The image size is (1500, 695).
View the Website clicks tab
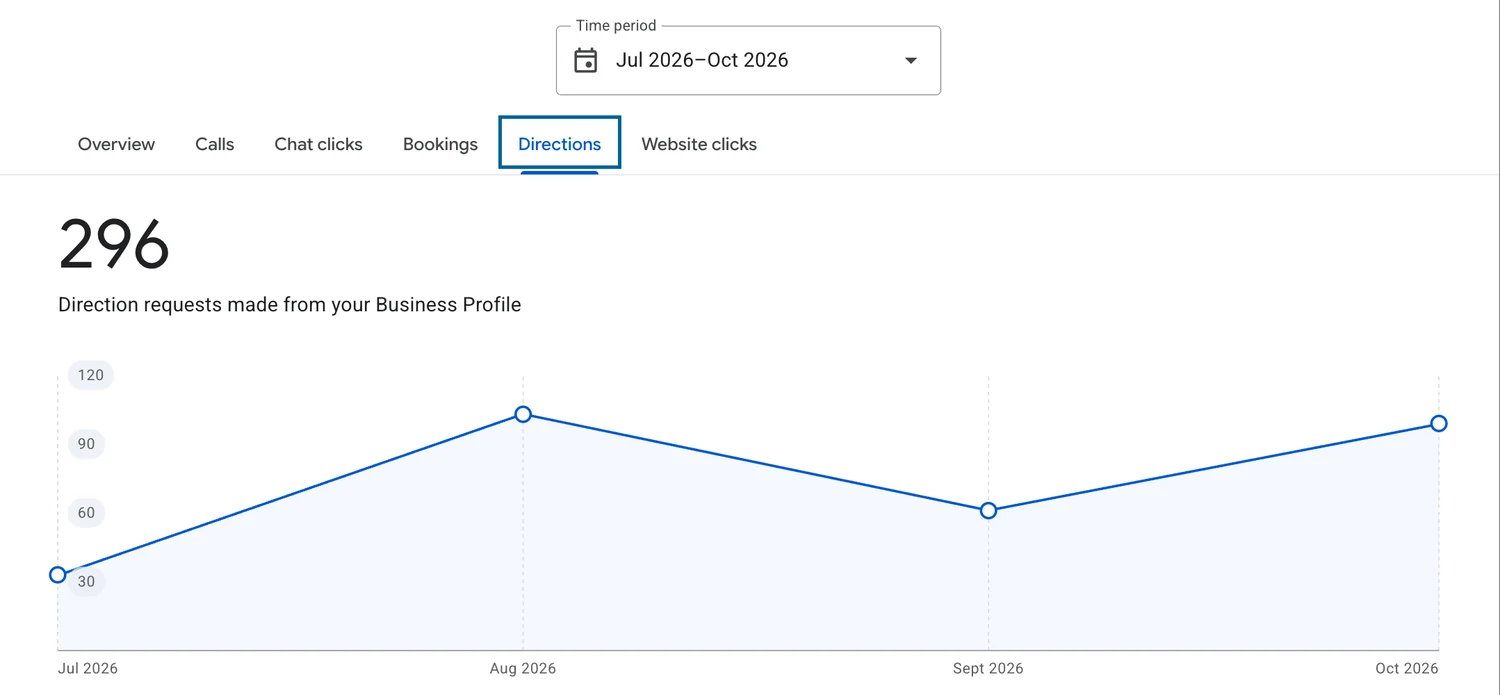point(699,144)
